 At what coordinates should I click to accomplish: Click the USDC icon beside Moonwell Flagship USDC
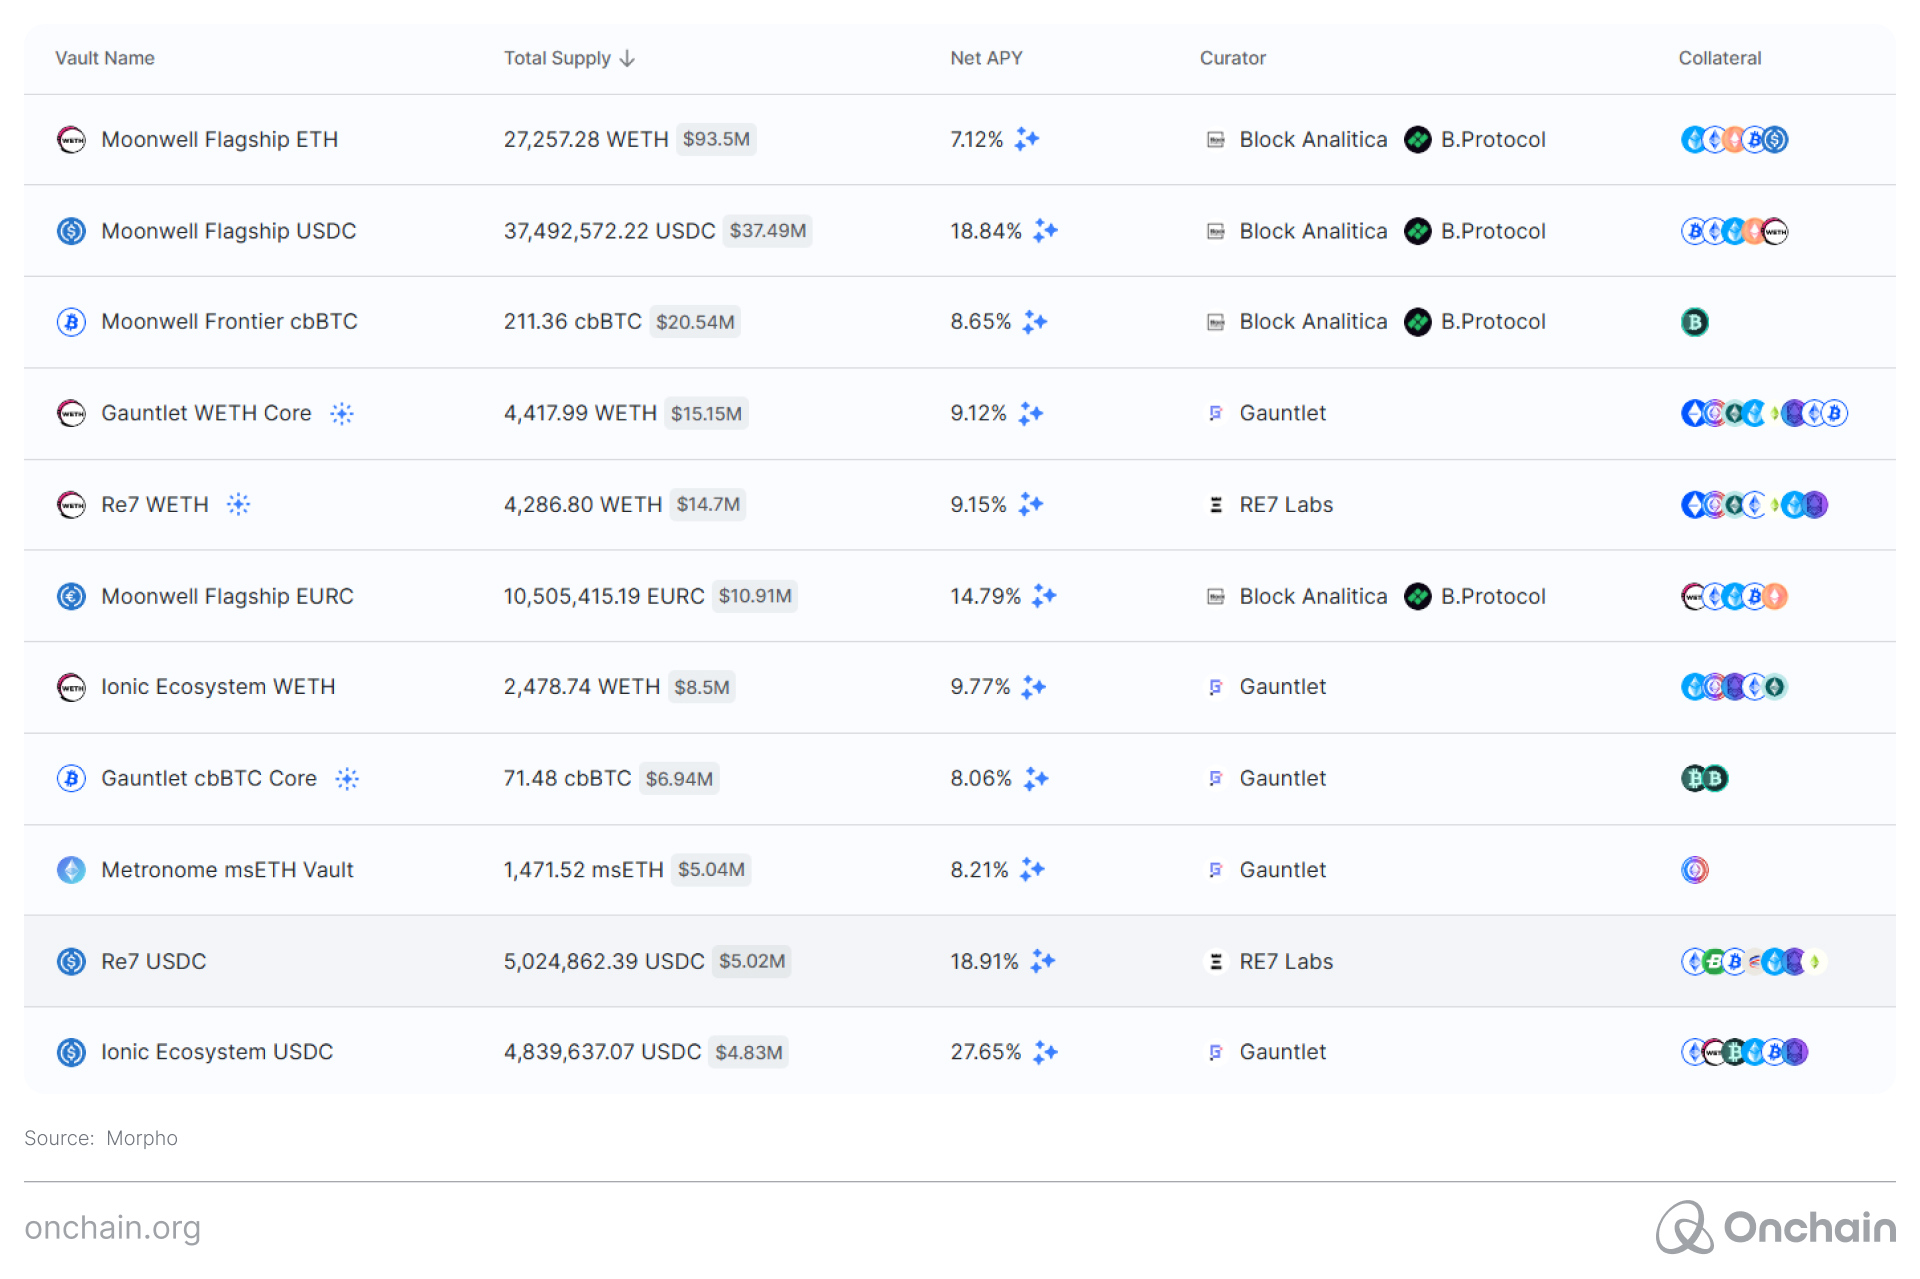click(x=71, y=231)
